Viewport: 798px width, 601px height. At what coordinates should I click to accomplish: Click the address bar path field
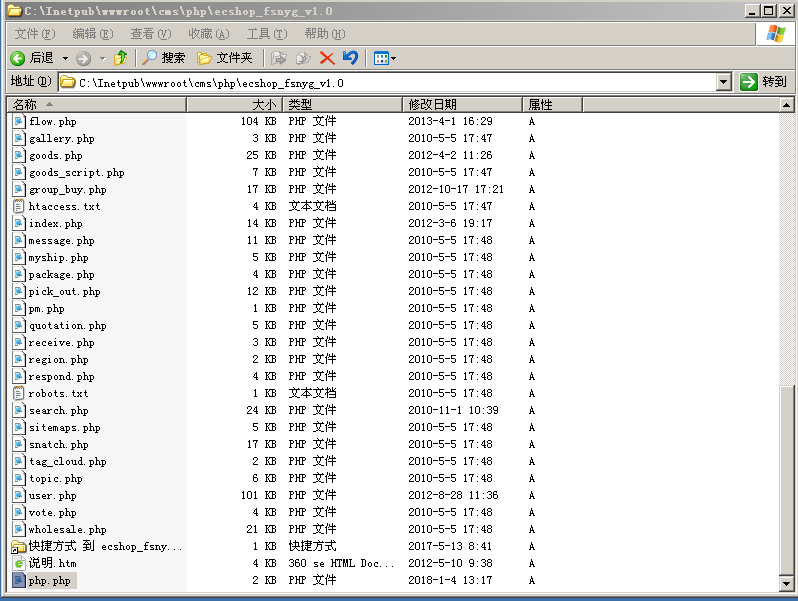tap(388, 82)
